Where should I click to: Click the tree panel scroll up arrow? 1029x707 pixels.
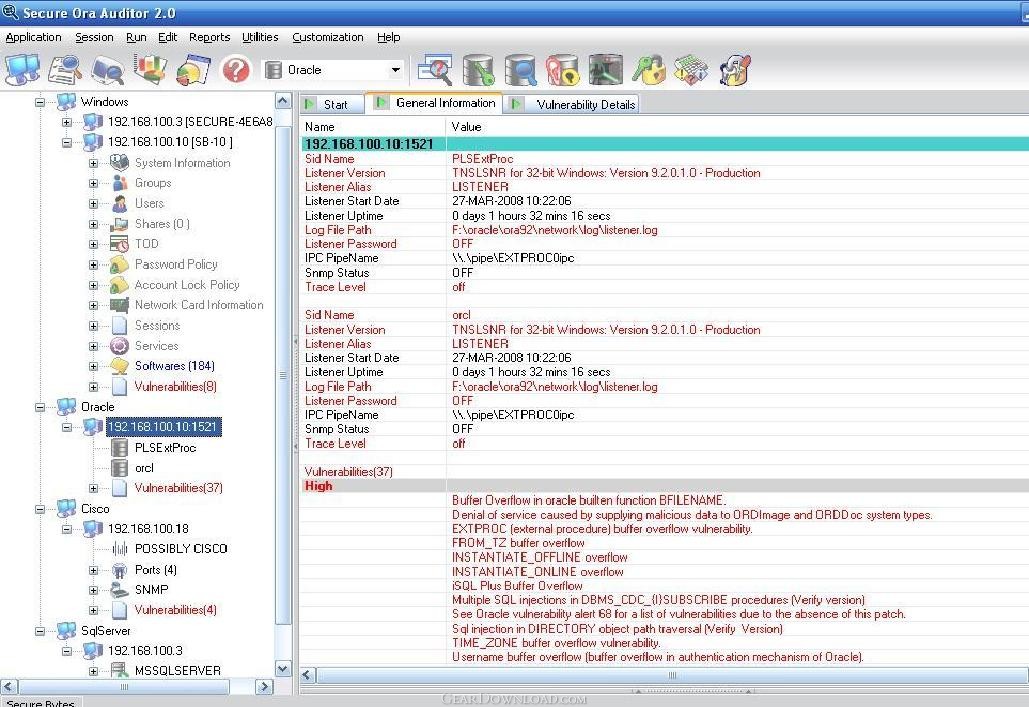283,100
